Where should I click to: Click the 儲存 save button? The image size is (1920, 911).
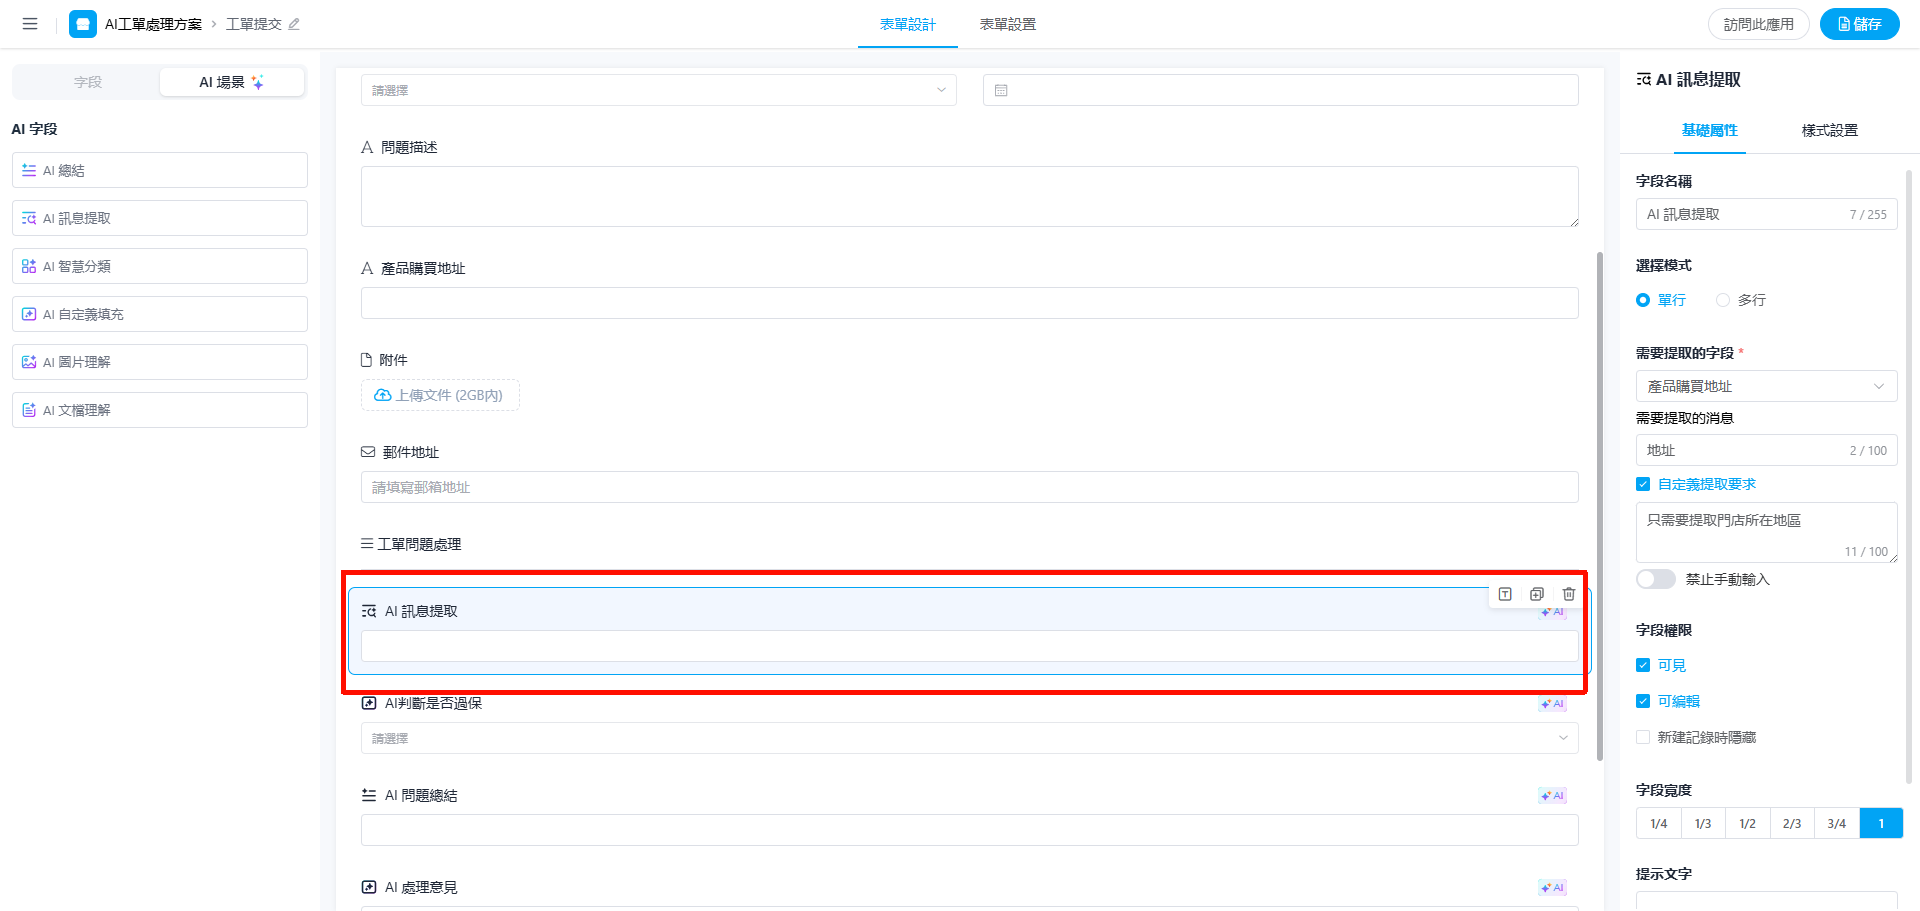pyautogui.click(x=1859, y=24)
